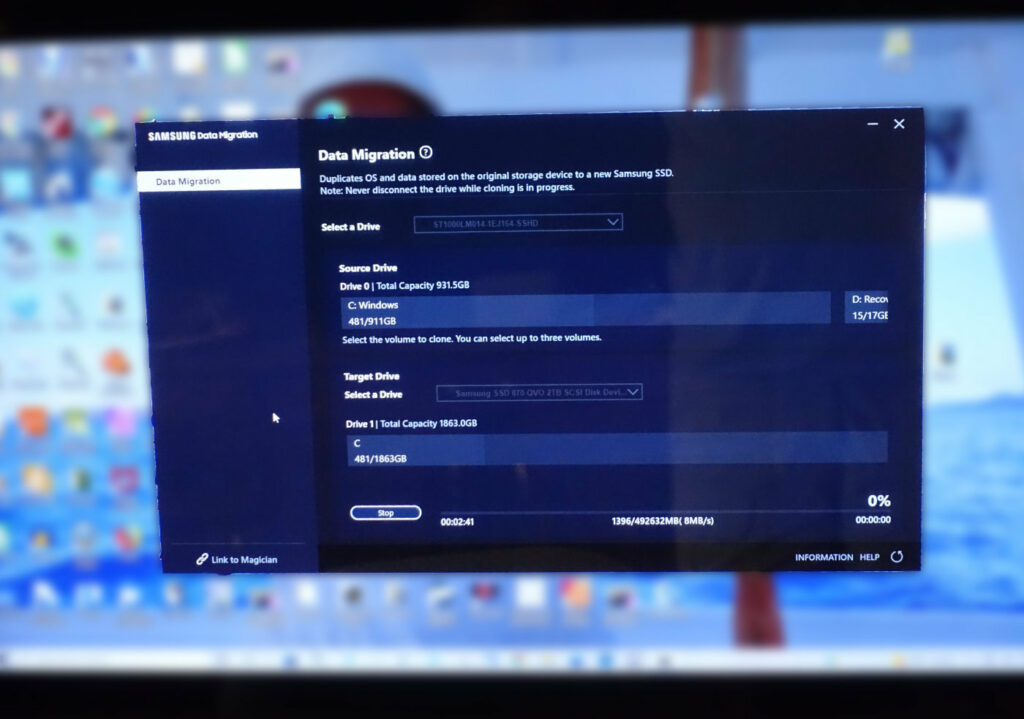This screenshot has width=1024, height=719.
Task: Open the source drive ST1000LM014 dropdown
Action: [x=518, y=223]
